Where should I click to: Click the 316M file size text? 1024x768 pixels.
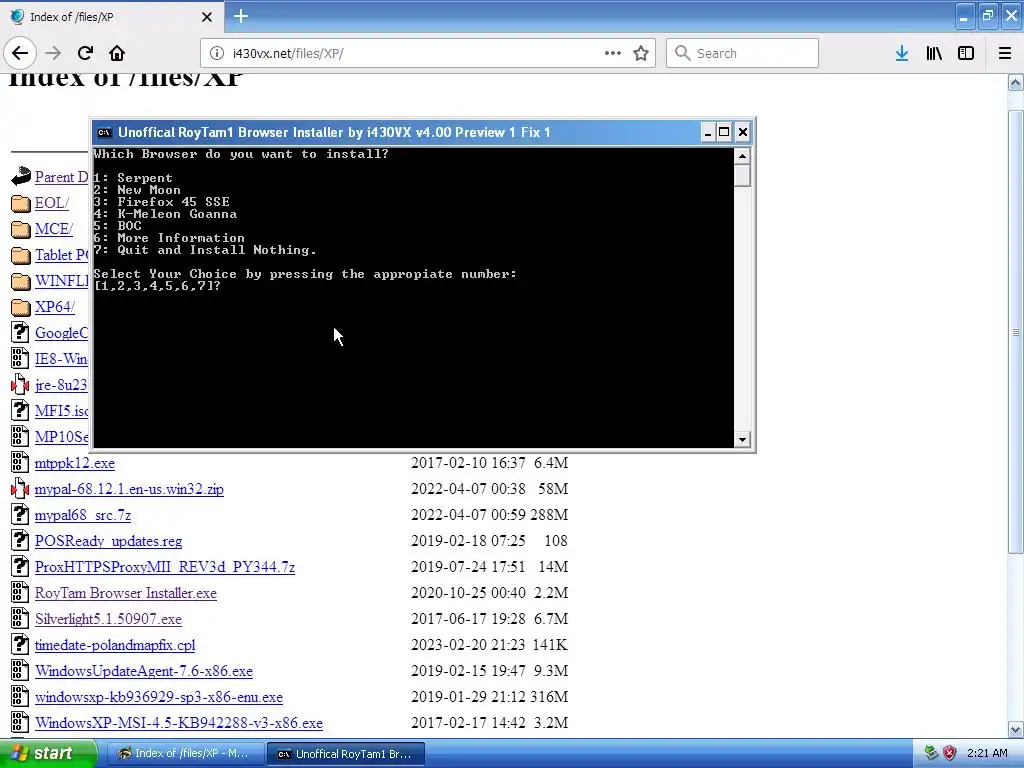point(549,697)
